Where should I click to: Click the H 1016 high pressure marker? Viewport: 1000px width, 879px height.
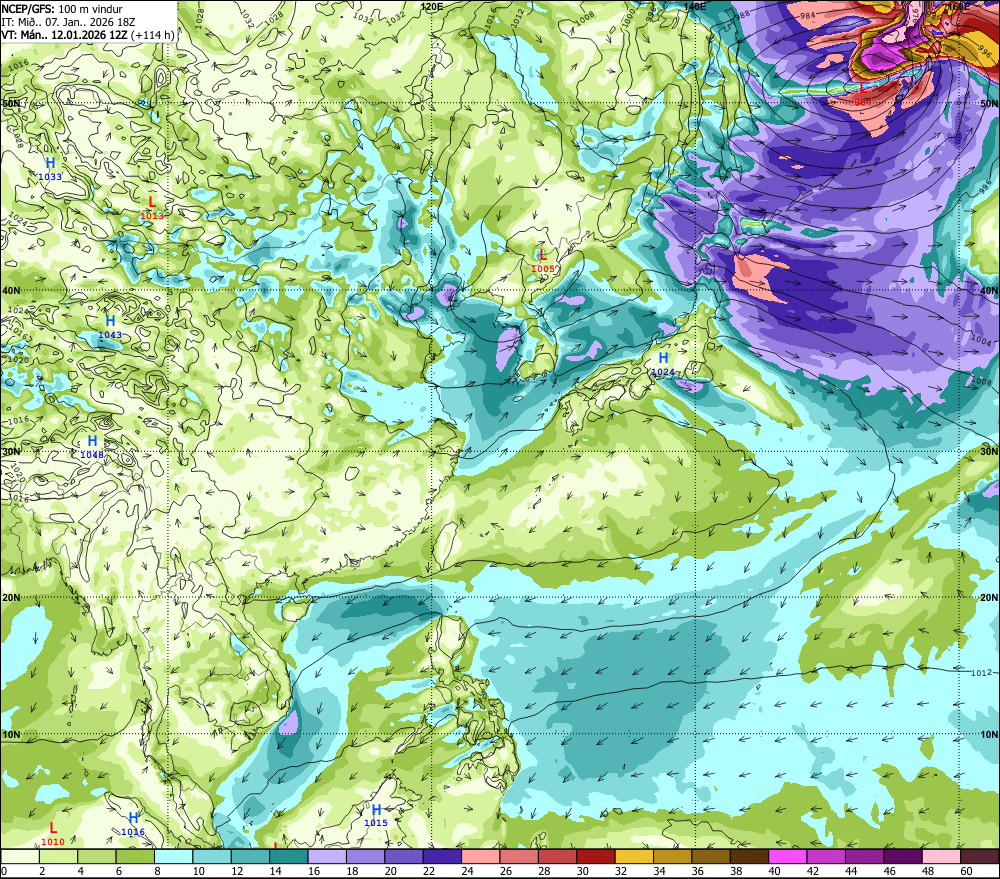(x=133, y=824)
